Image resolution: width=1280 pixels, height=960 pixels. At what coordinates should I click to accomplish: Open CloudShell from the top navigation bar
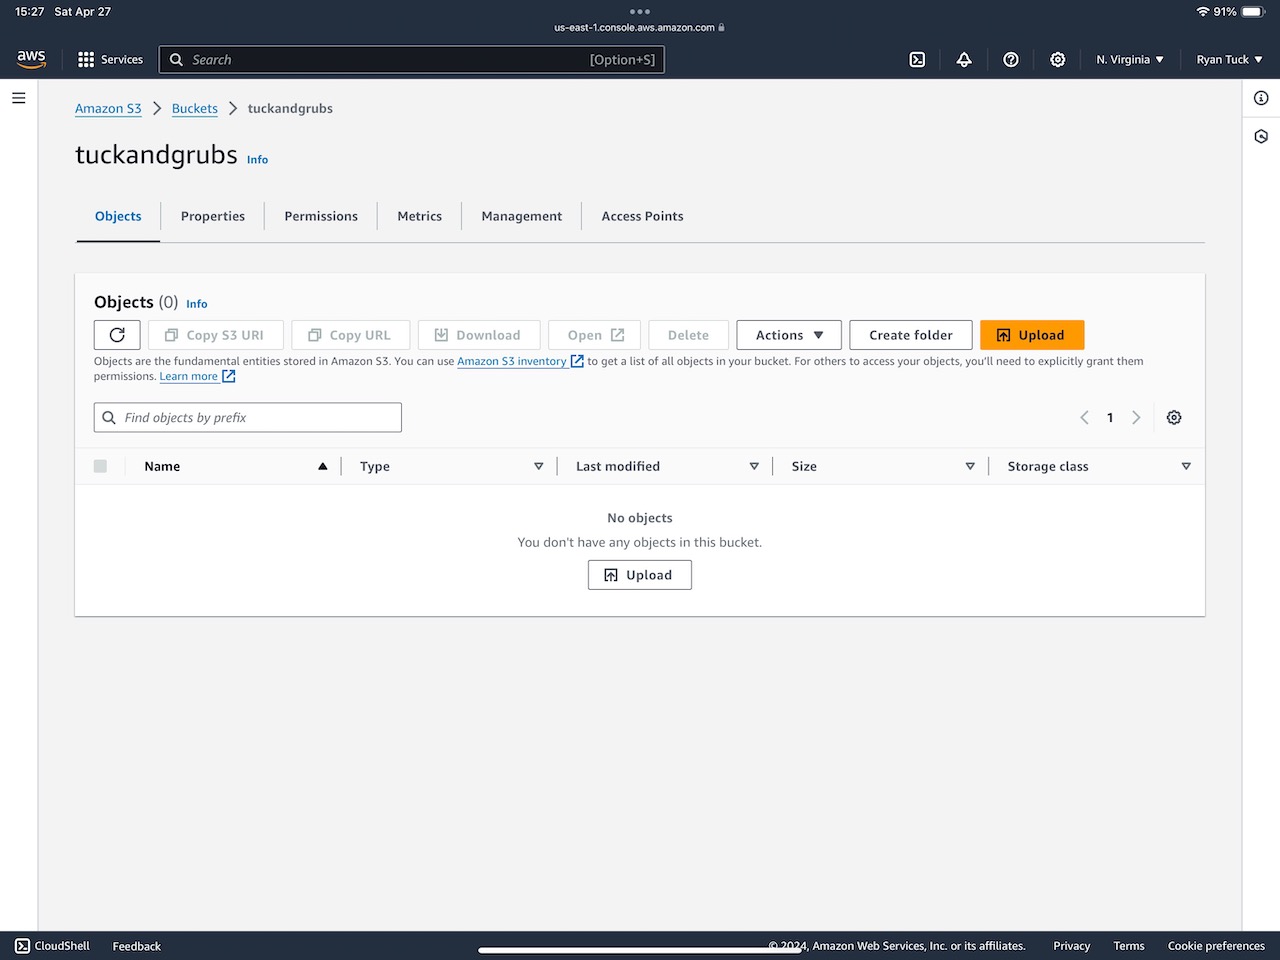point(917,60)
